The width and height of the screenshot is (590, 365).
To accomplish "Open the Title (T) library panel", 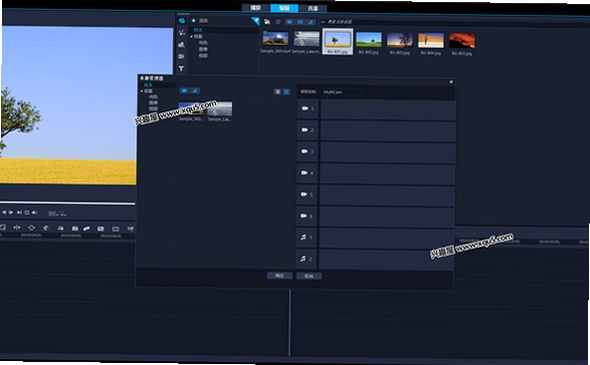I will coord(181,68).
